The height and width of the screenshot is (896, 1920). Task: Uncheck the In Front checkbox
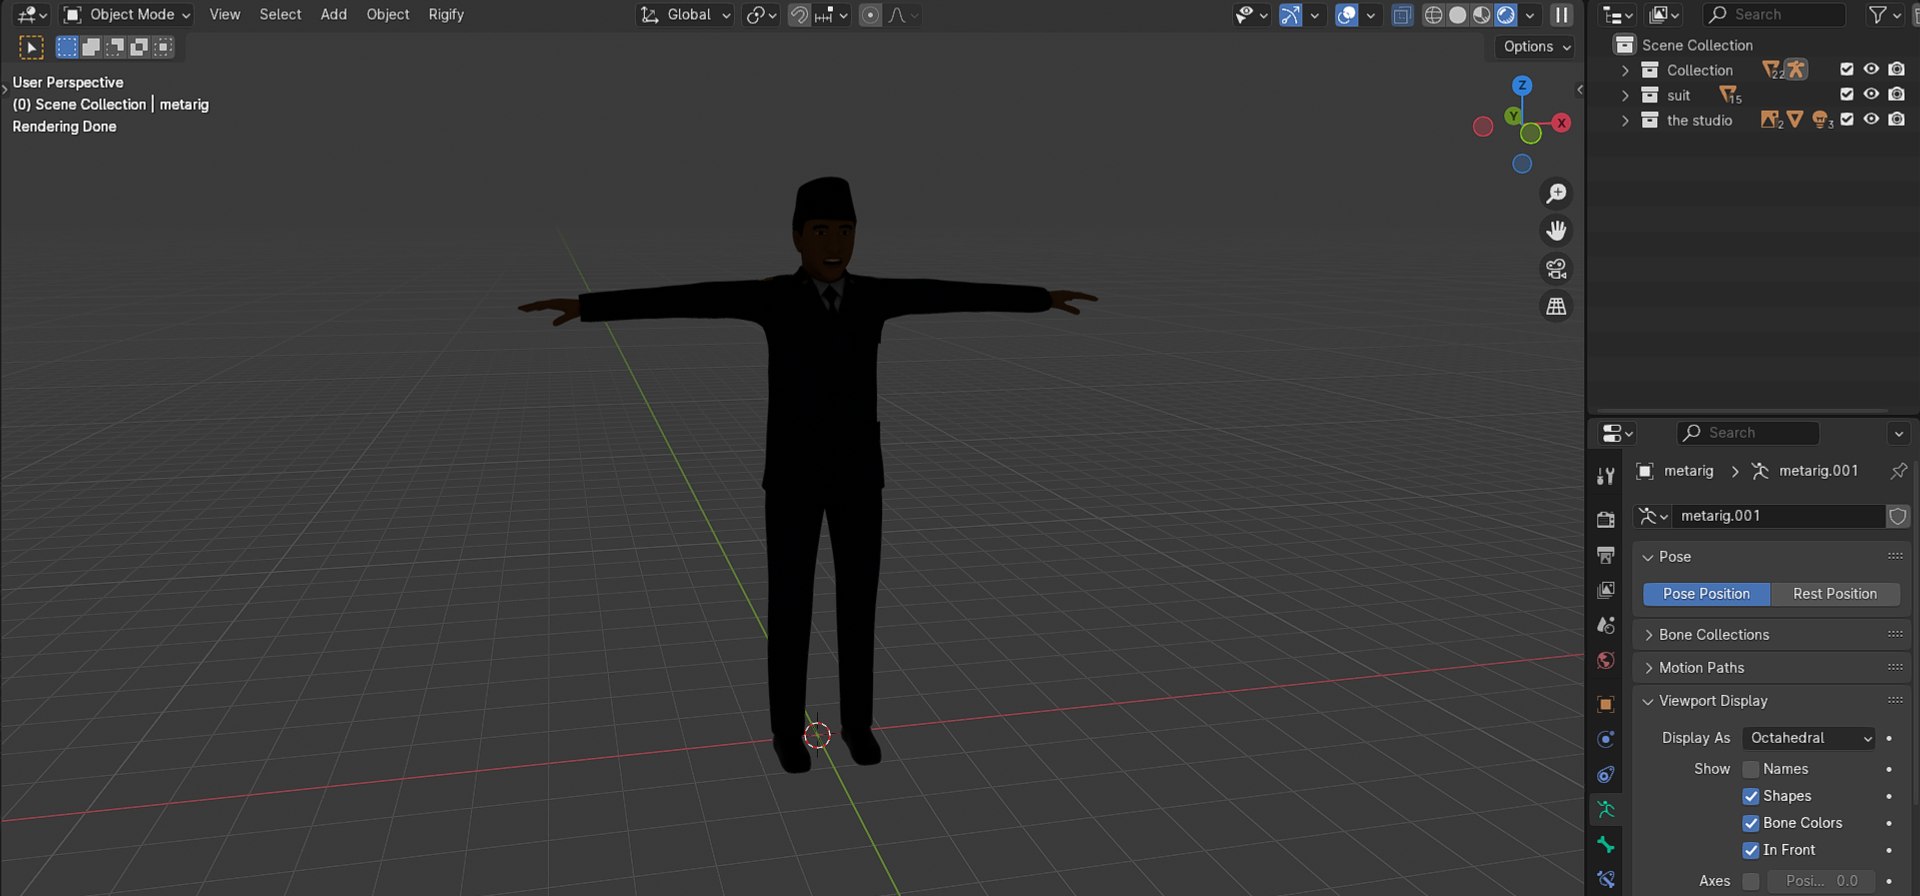1750,850
